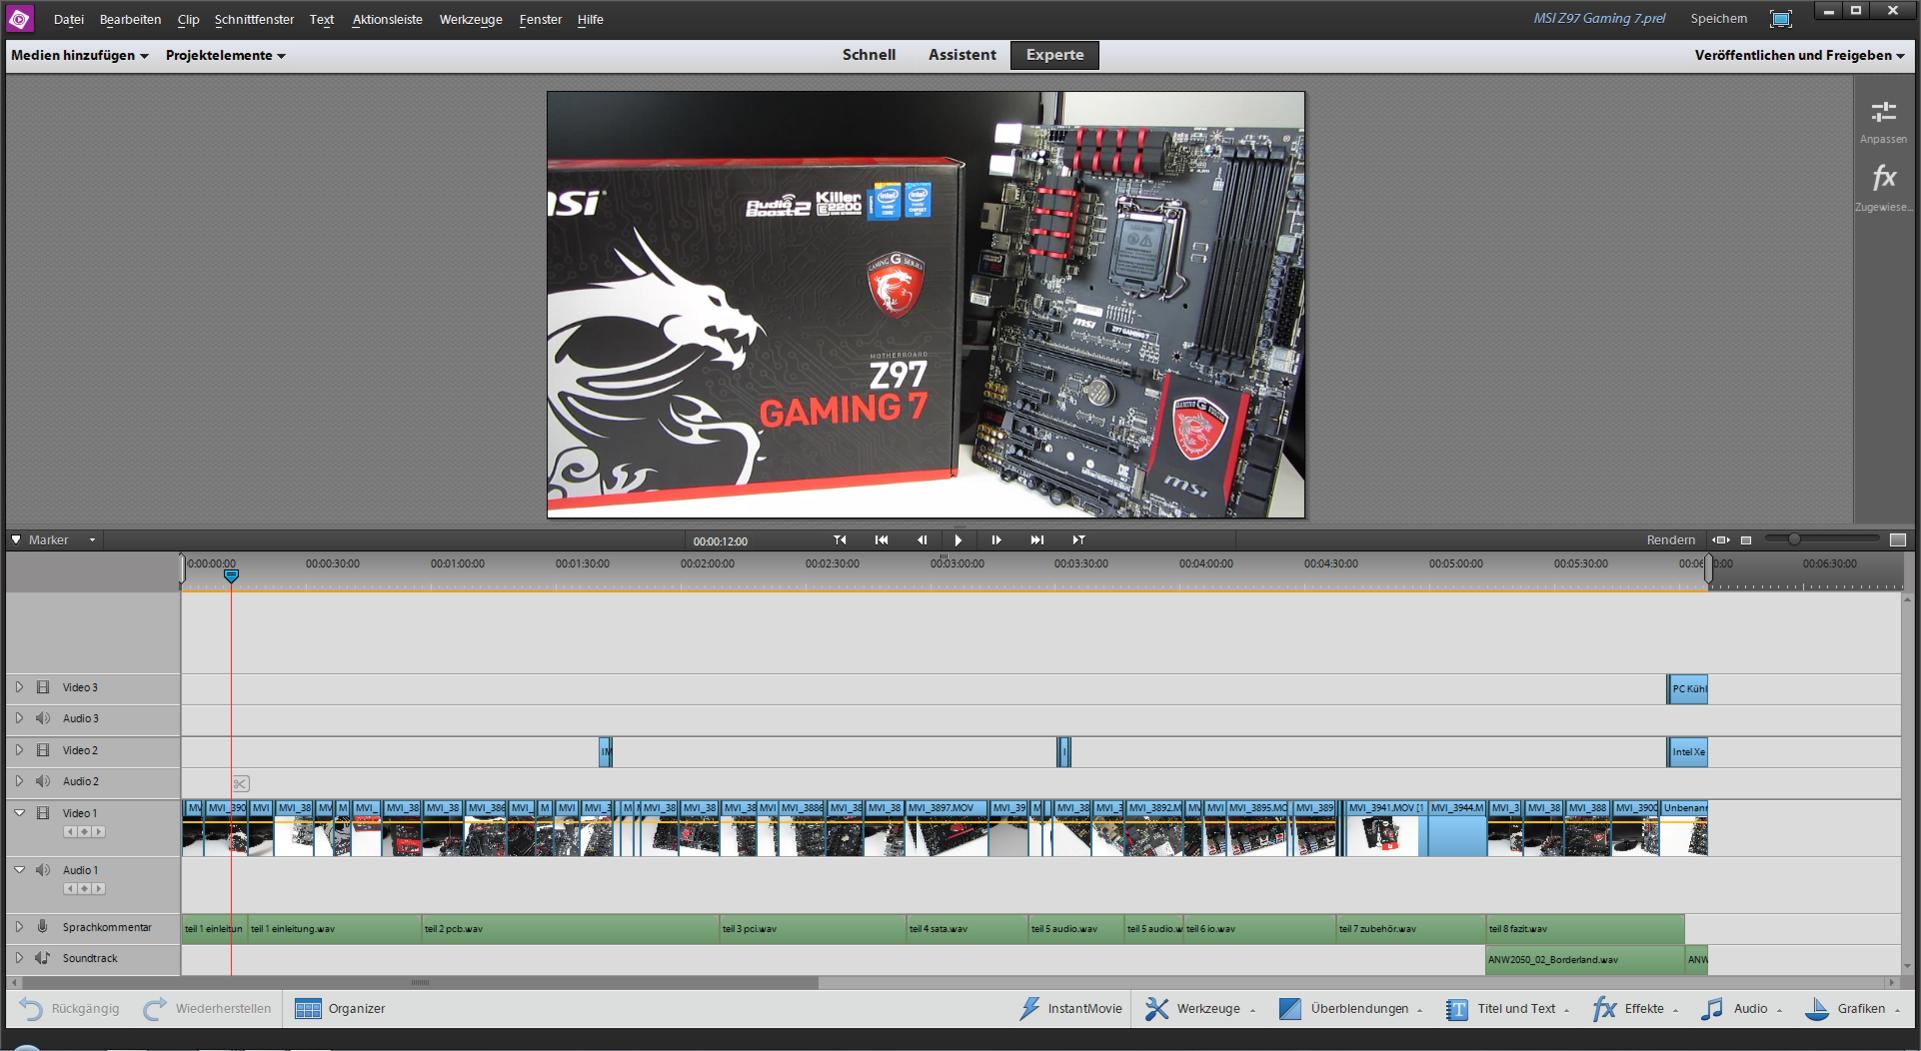Click the timeline zoom slider
Screen dimensions: 1921x1051
click(1794, 539)
